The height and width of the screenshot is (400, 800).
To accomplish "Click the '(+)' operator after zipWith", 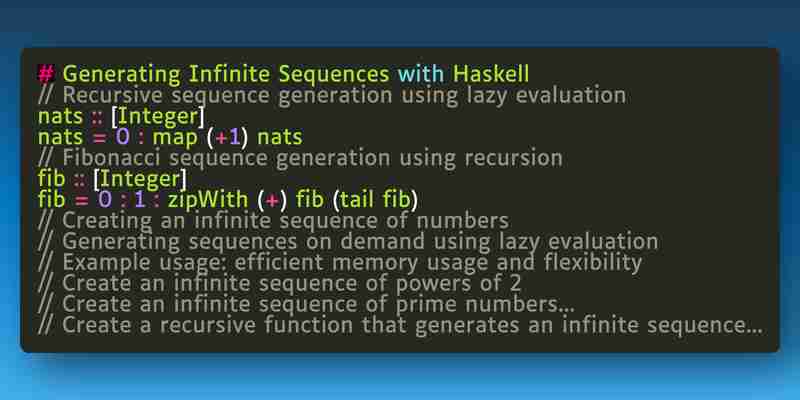I will [x=272, y=200].
